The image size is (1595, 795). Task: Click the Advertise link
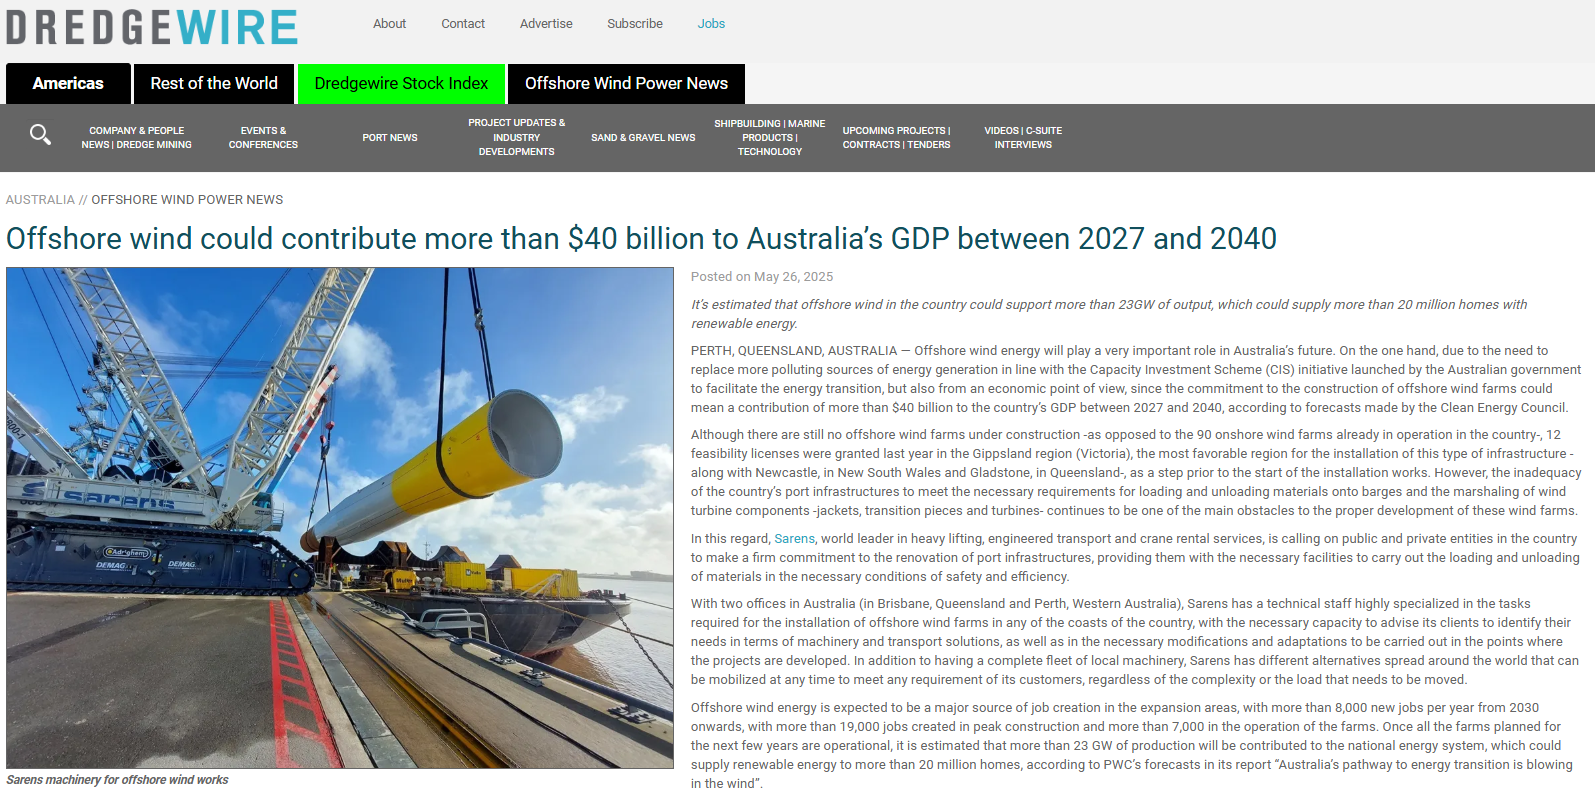[x=546, y=24]
